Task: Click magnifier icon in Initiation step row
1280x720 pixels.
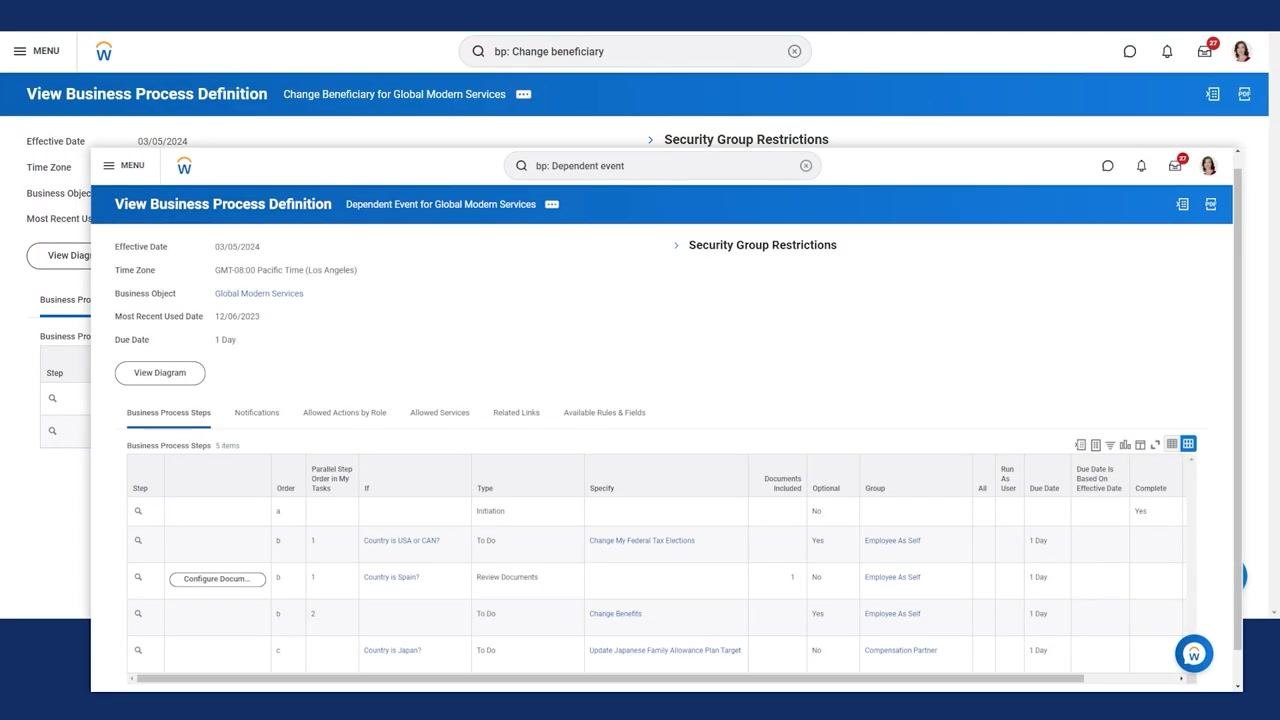Action: [x=139, y=511]
